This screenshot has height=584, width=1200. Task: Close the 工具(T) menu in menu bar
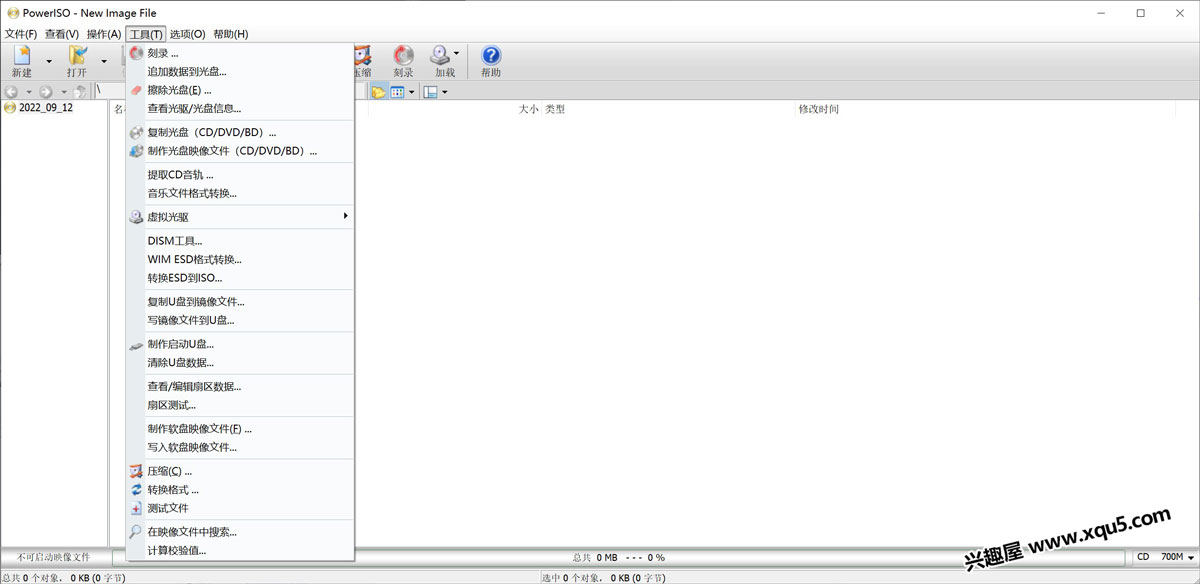146,34
